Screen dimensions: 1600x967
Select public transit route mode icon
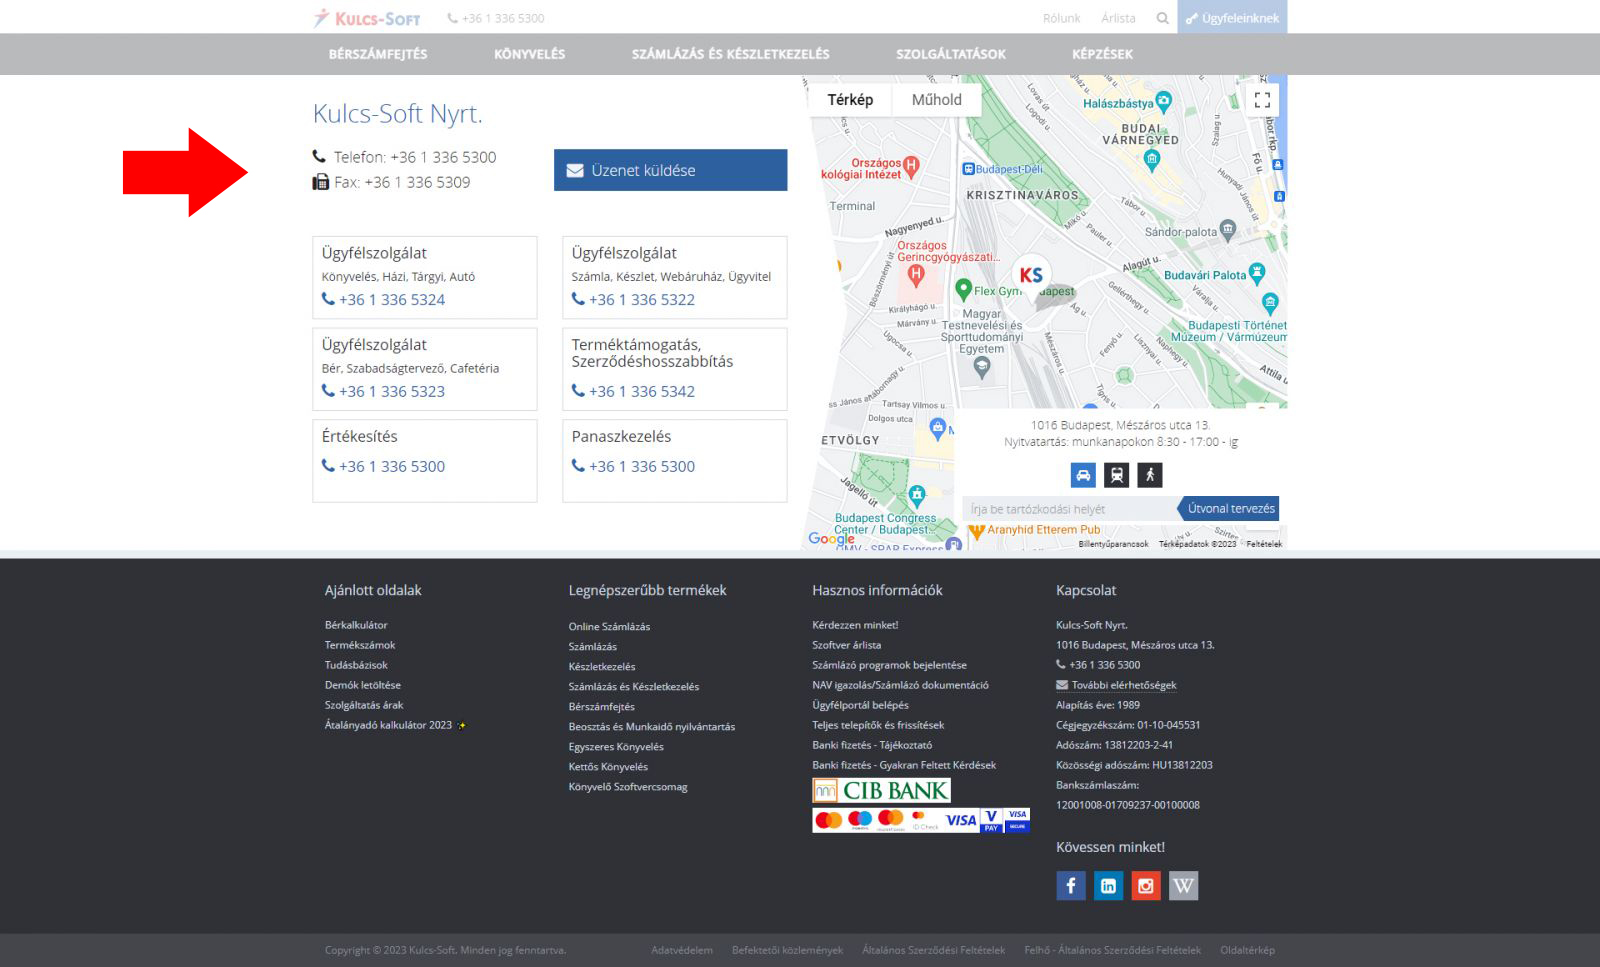[x=1116, y=475]
